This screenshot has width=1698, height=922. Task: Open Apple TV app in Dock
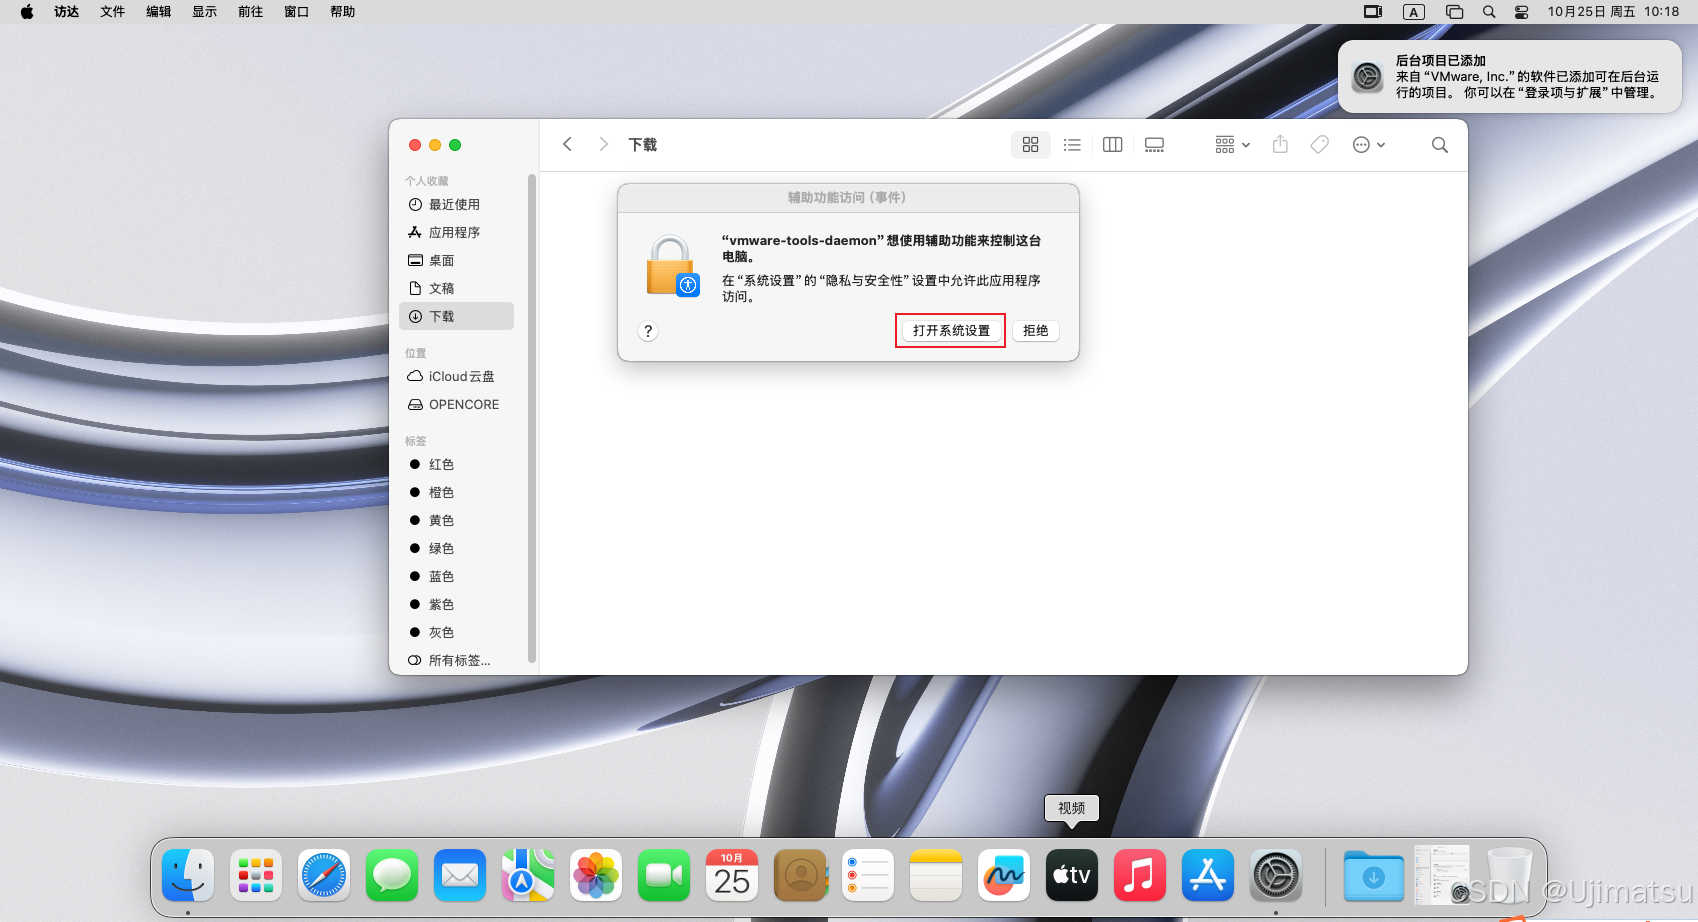(x=1072, y=875)
